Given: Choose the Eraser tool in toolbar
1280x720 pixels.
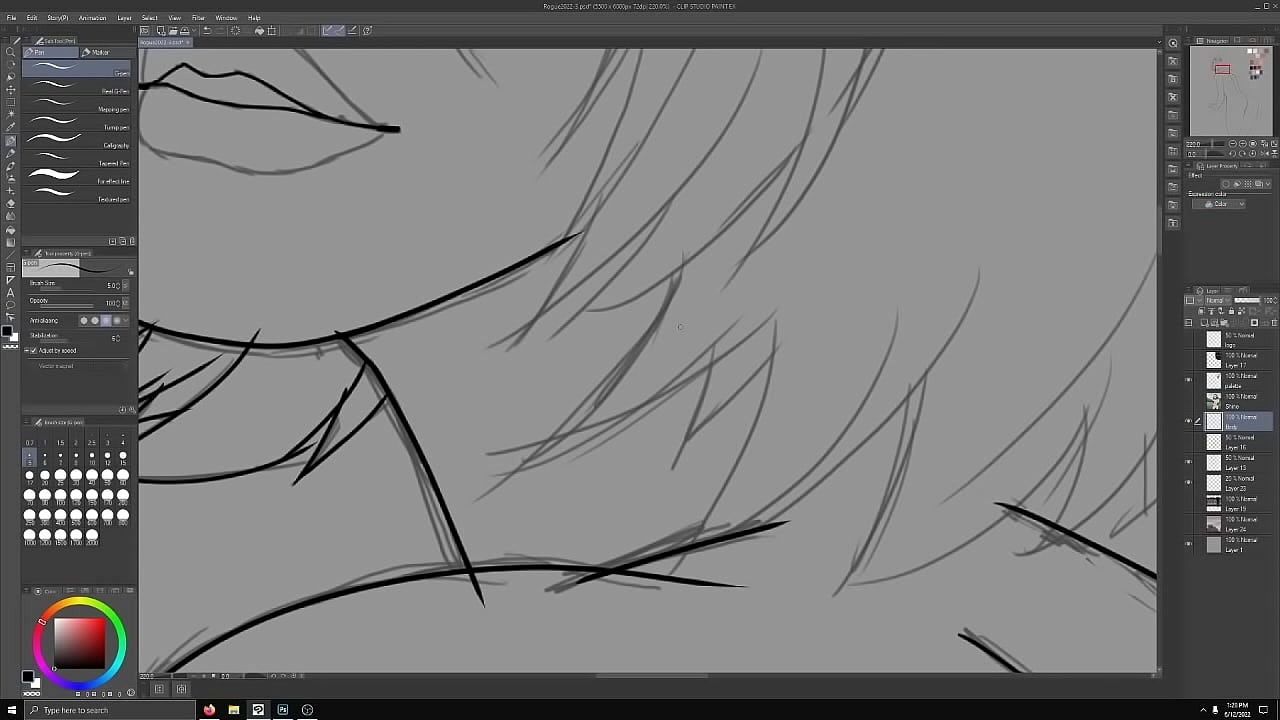Looking at the screenshot, I should coord(11,204).
